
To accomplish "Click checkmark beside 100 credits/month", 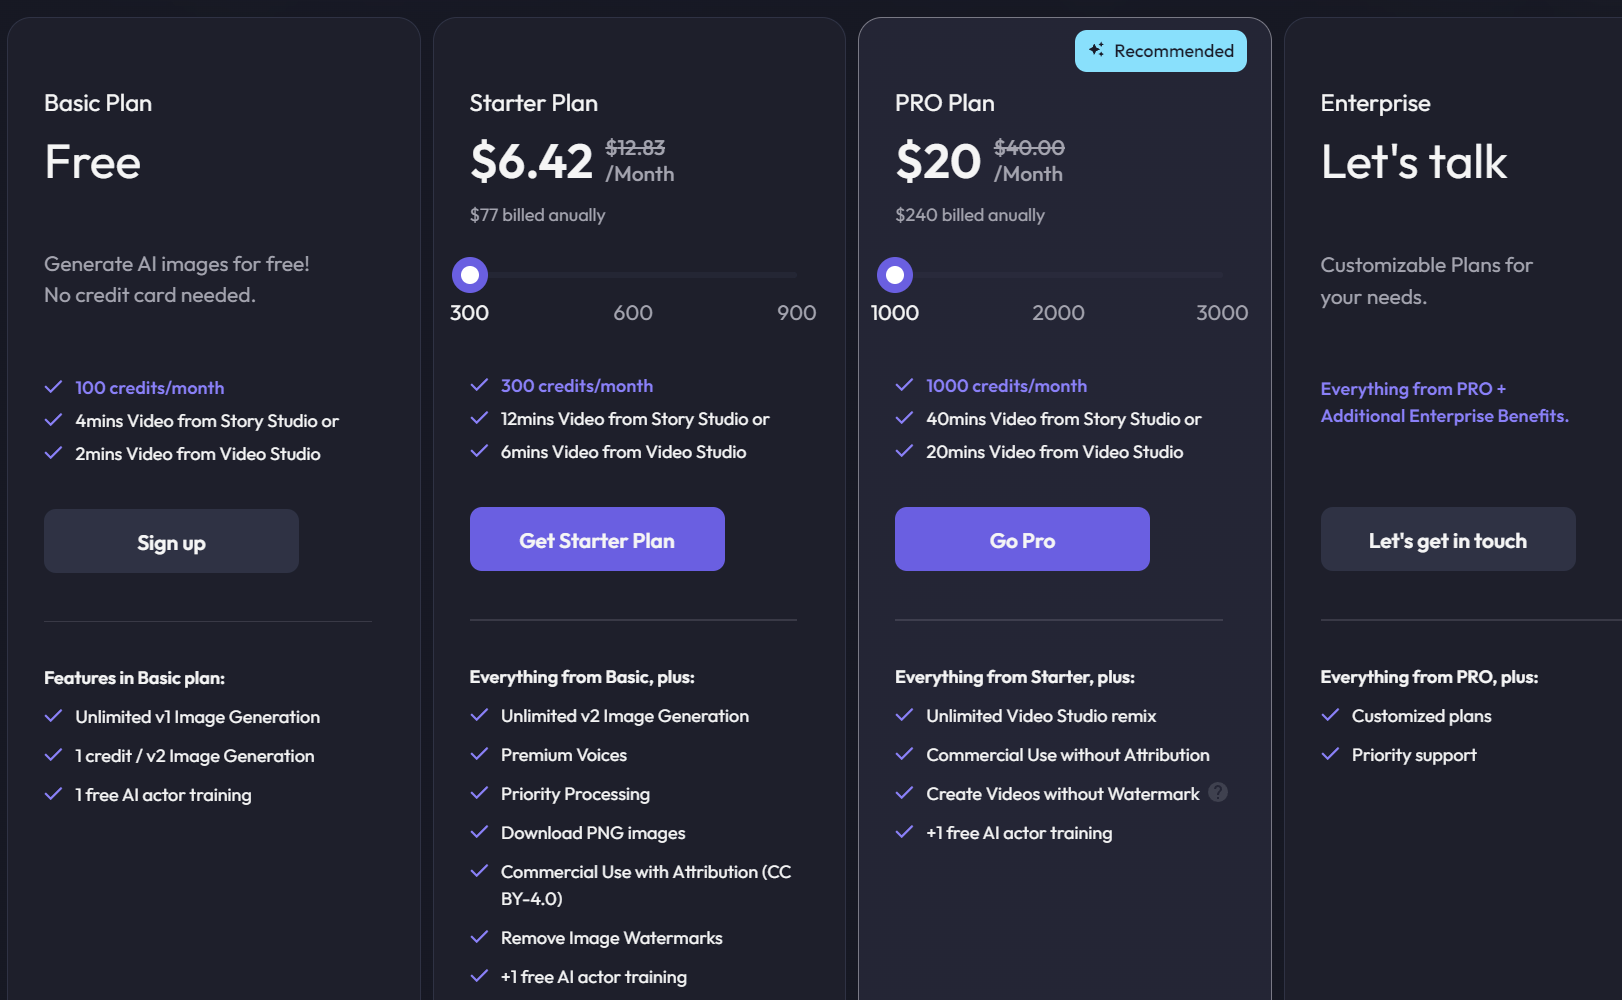I will click(54, 387).
